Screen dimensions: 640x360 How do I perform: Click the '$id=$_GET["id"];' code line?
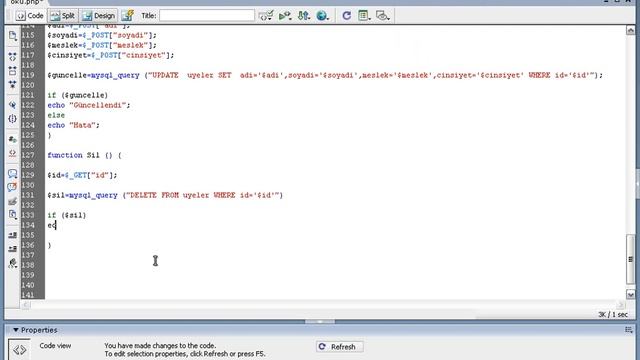coord(82,175)
